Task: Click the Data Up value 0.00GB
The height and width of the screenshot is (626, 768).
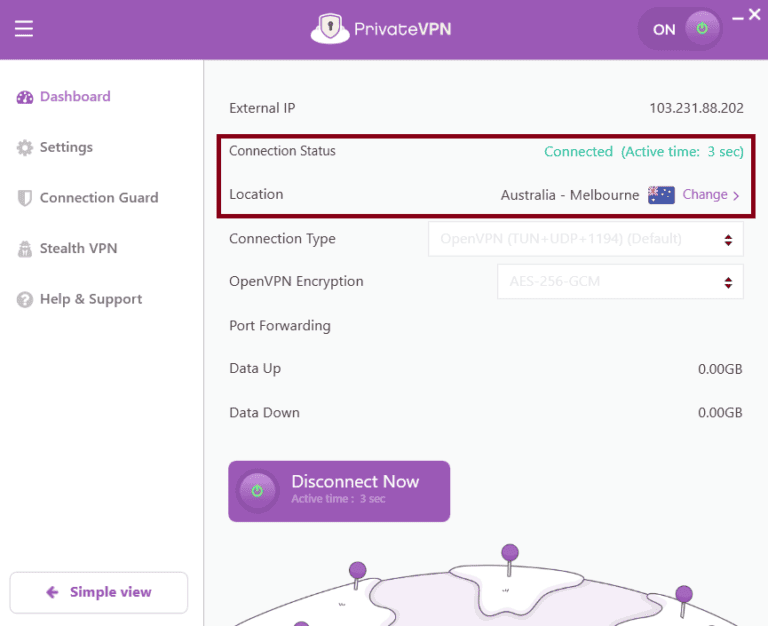Action: coord(720,369)
